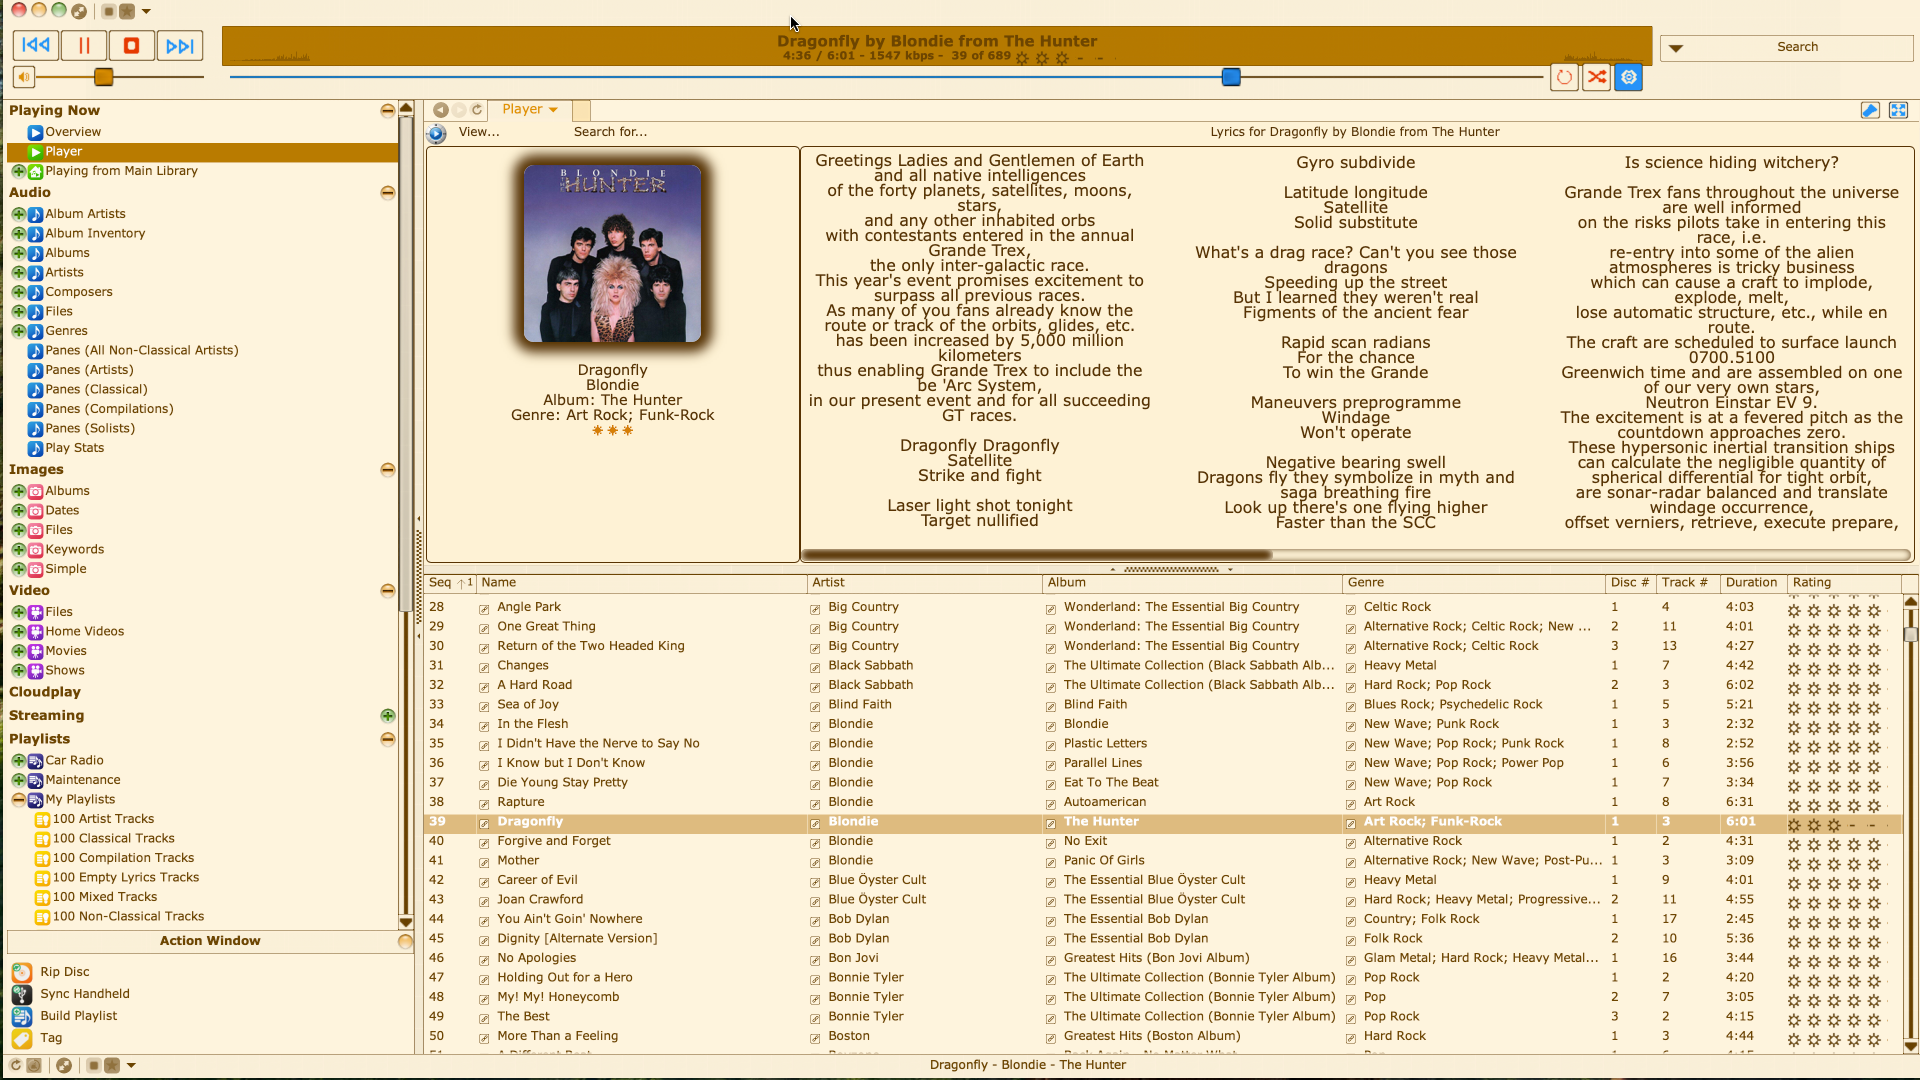This screenshot has height=1080, width=1920.
Task: Click the fullscreen expand icon in view header
Action: (1898, 110)
